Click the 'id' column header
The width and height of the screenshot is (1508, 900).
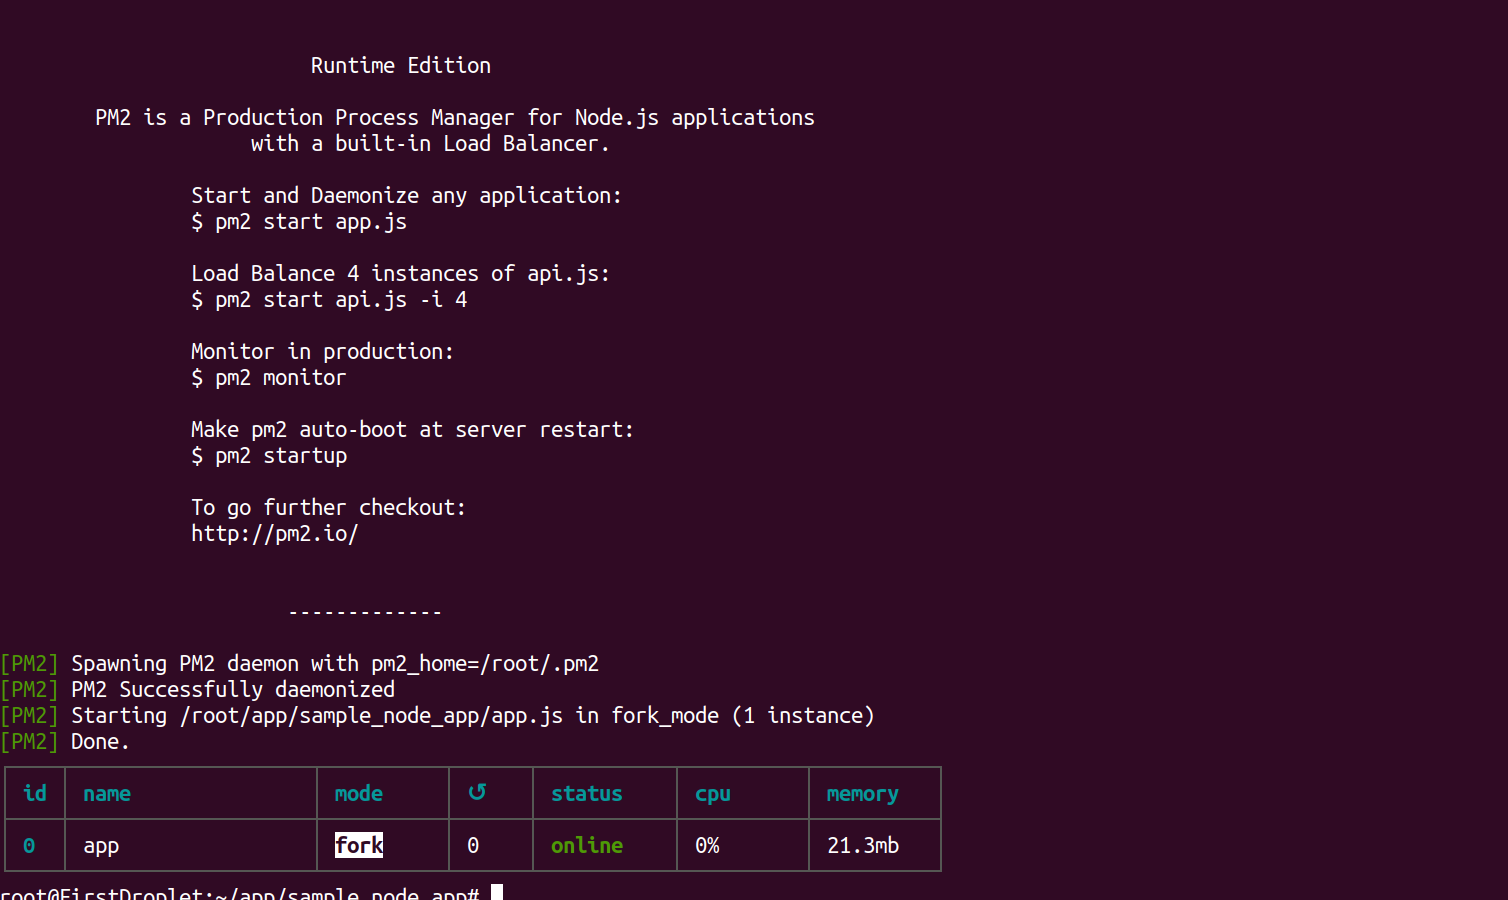click(35, 793)
